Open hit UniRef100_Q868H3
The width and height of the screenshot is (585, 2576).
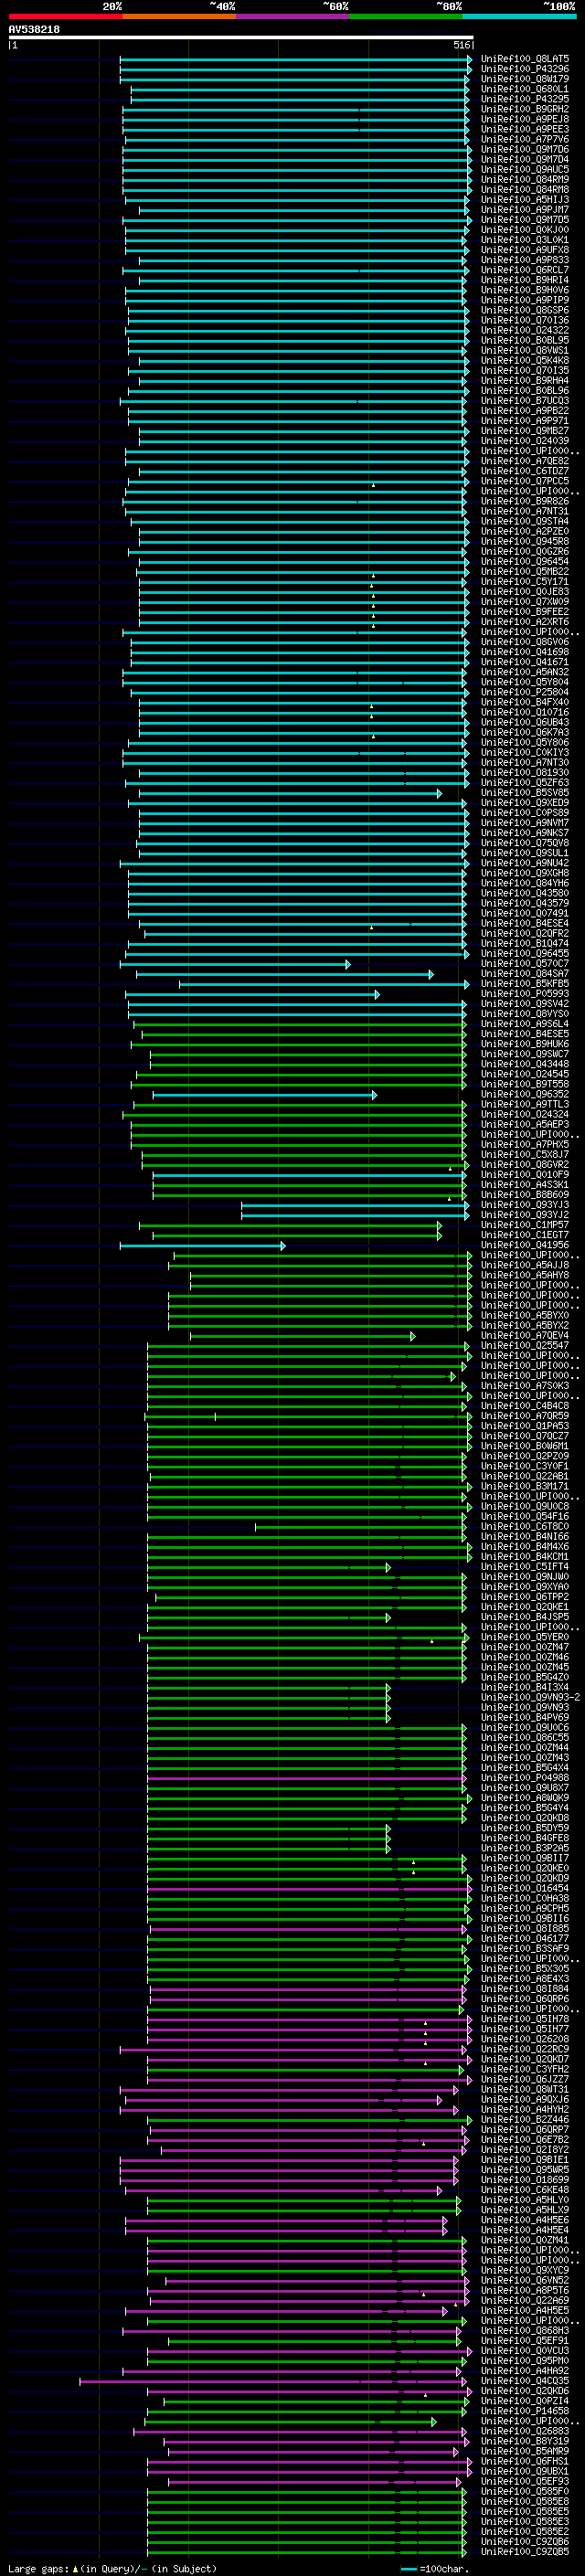pyautogui.click(x=525, y=2331)
